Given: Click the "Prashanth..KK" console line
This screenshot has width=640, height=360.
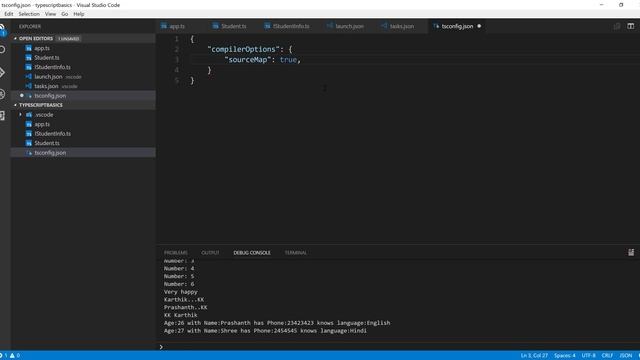Looking at the screenshot, I should click(186, 307).
